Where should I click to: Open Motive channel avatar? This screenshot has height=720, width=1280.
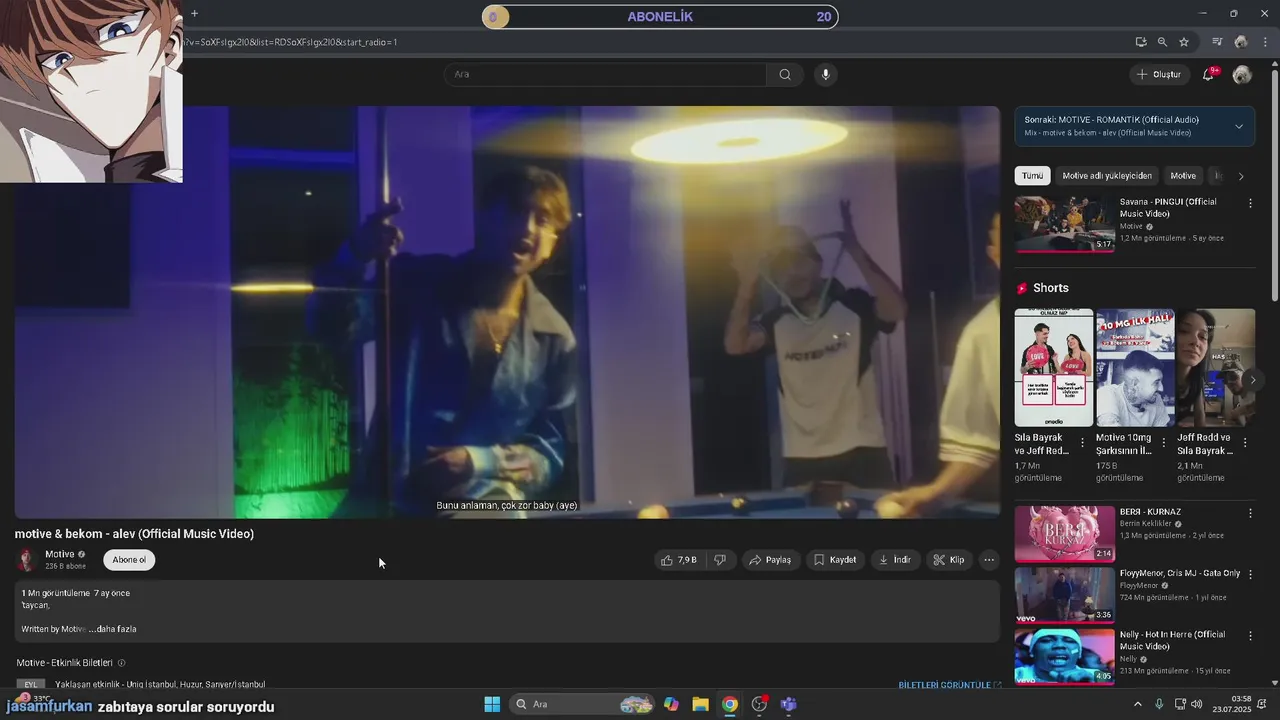tap(27, 560)
